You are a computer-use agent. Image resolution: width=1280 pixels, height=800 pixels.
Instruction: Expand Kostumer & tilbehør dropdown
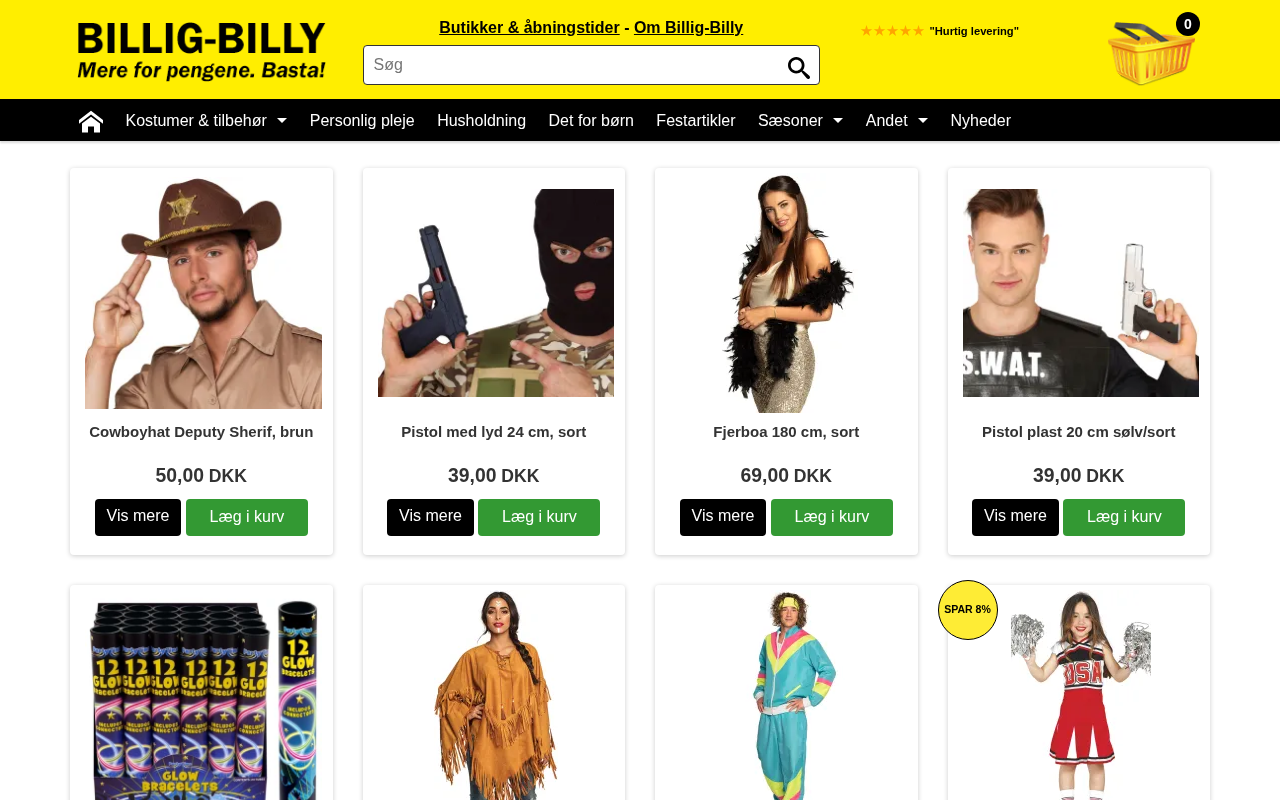(206, 121)
